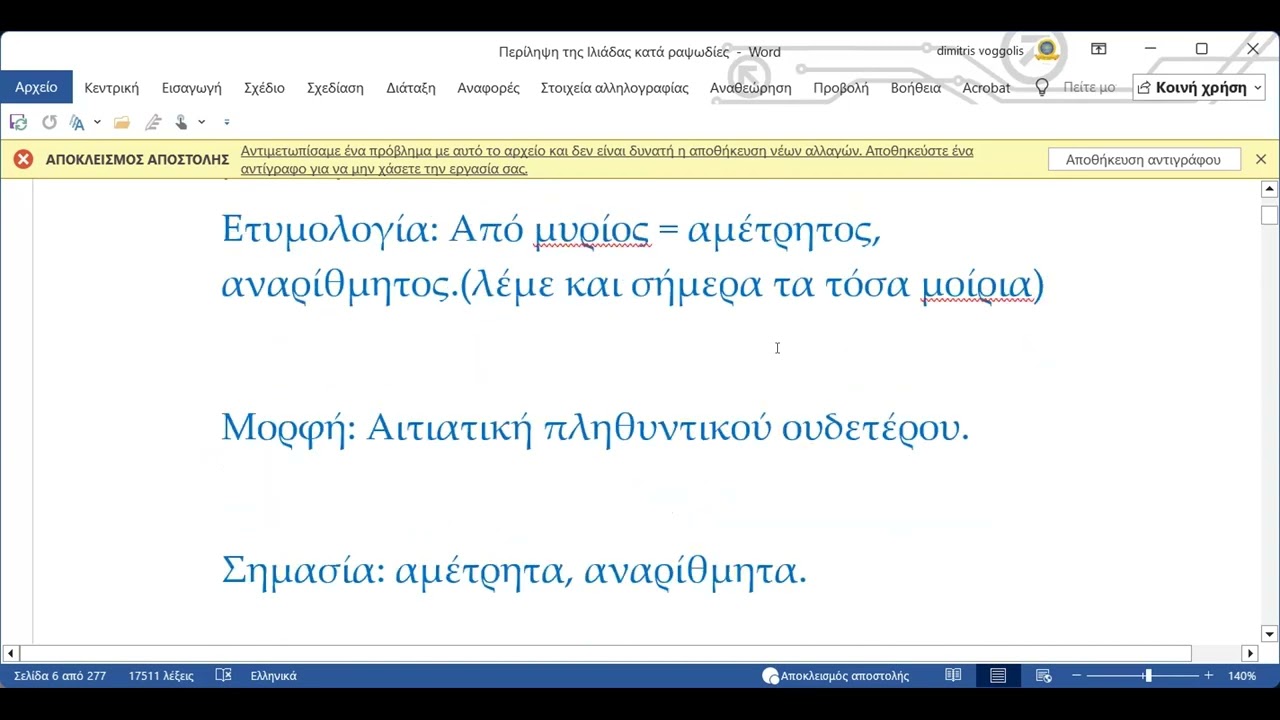Open the dropdown arrow beside Touch mode icon

click(201, 122)
